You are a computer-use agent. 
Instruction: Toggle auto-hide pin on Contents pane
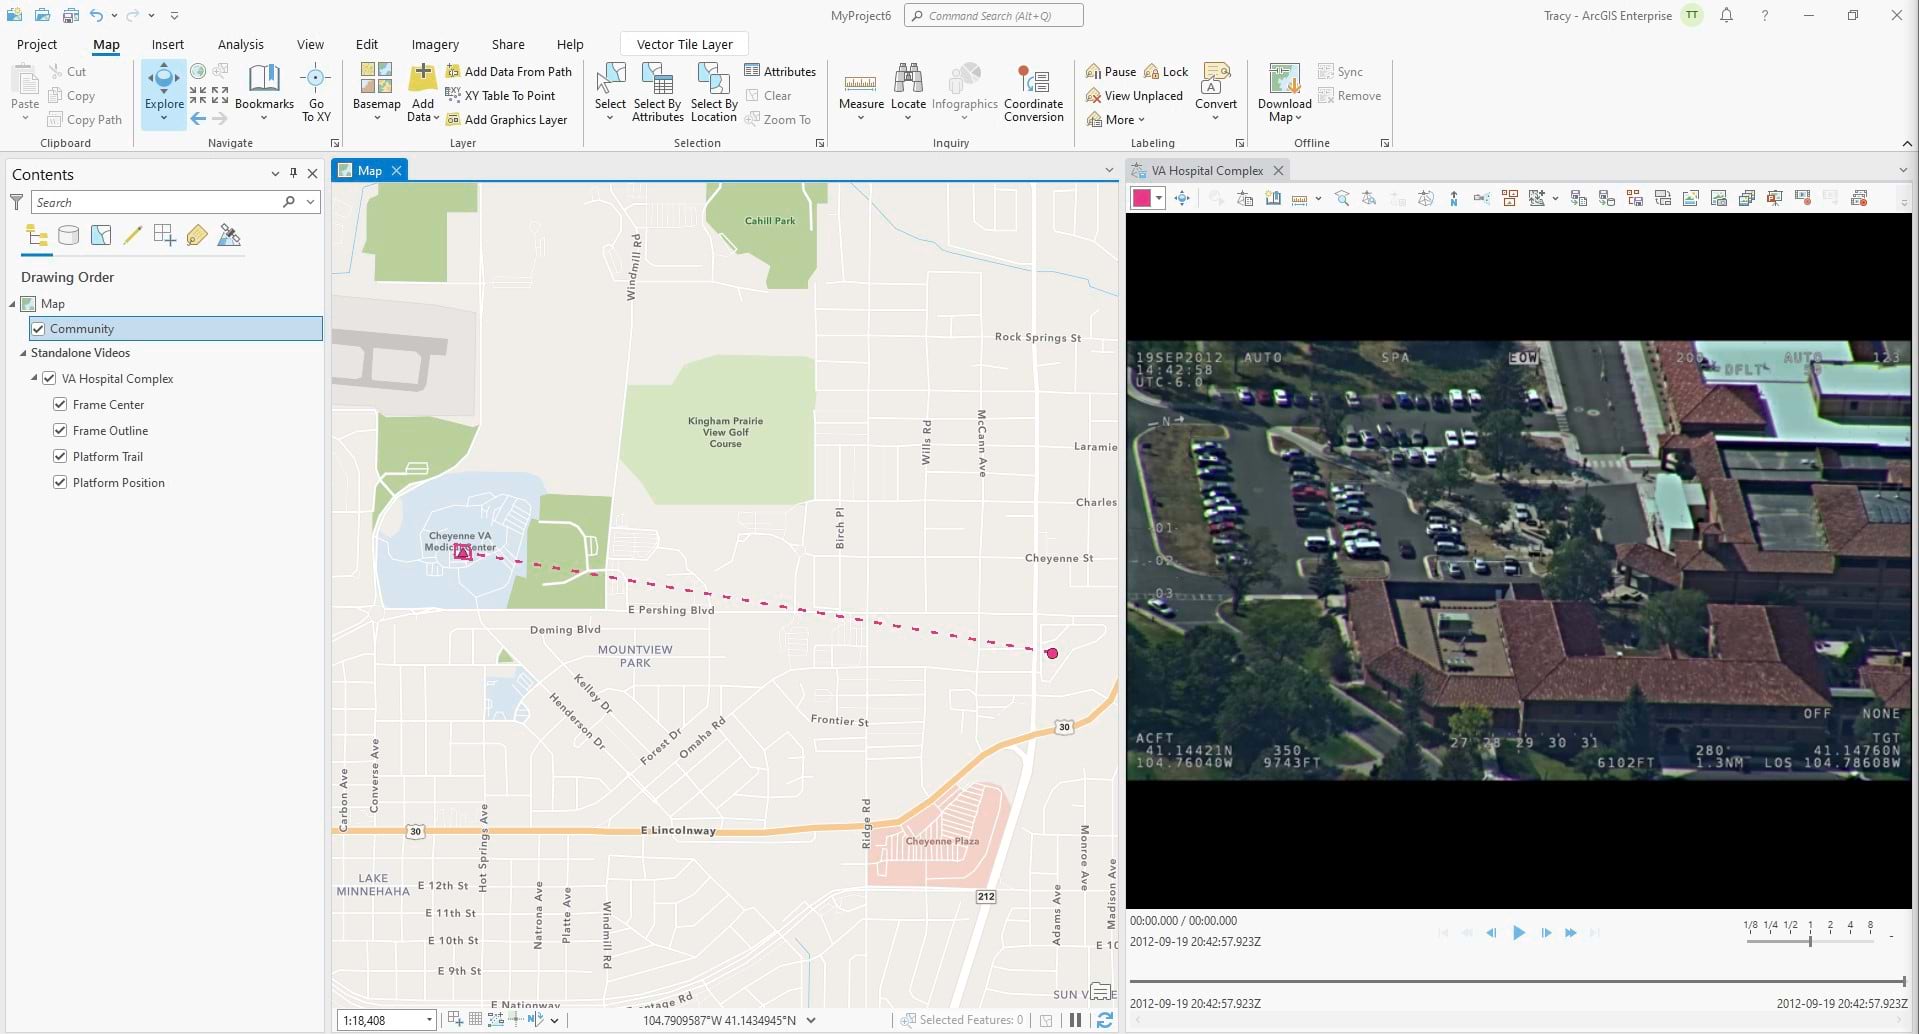[x=293, y=173]
